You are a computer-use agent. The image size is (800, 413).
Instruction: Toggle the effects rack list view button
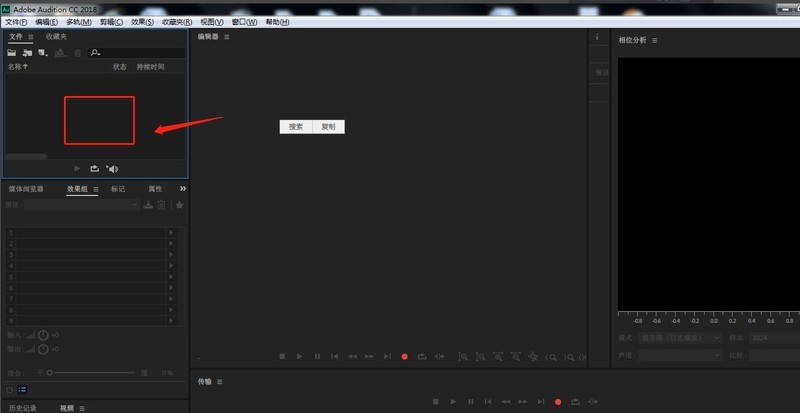22,389
